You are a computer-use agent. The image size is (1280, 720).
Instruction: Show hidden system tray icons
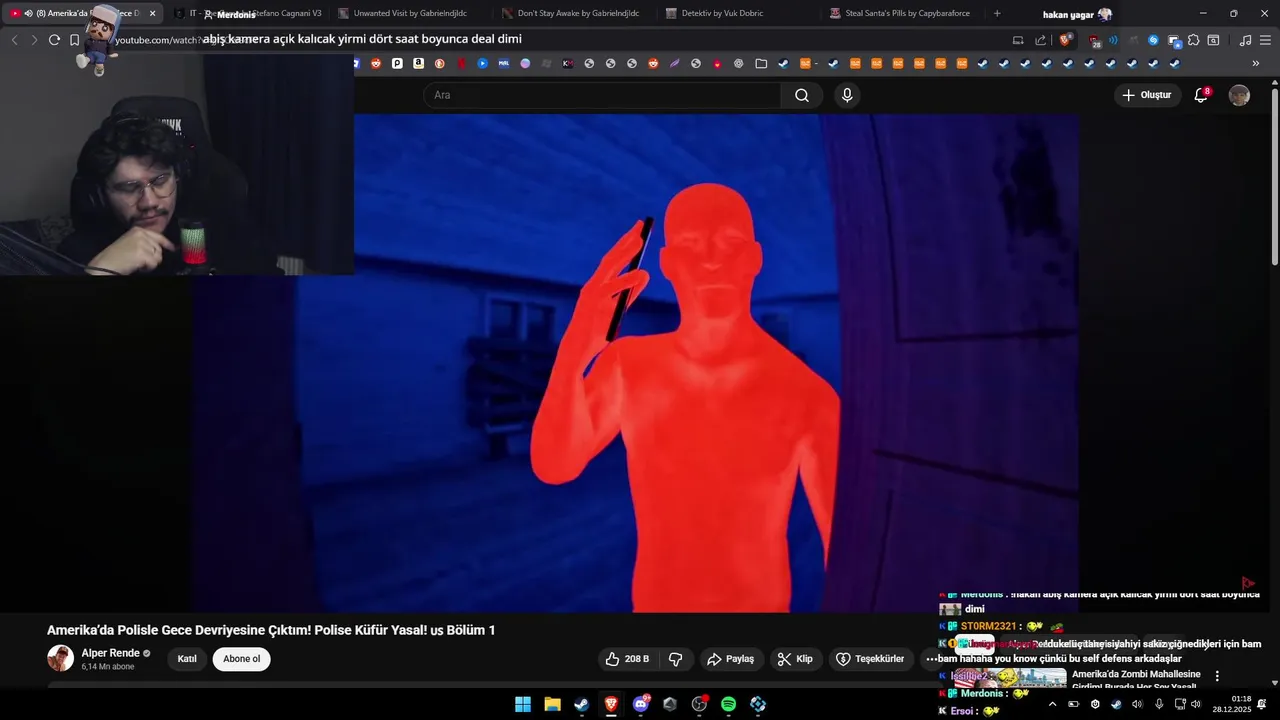1052,704
